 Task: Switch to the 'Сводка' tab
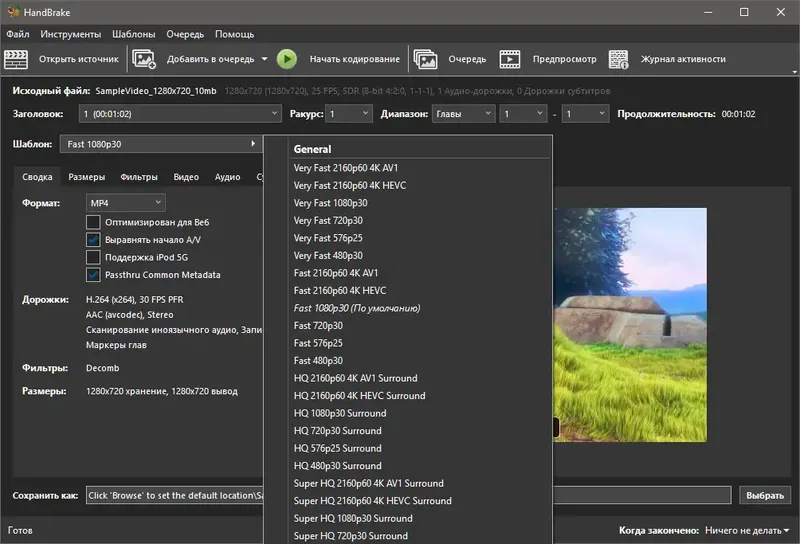point(37,177)
